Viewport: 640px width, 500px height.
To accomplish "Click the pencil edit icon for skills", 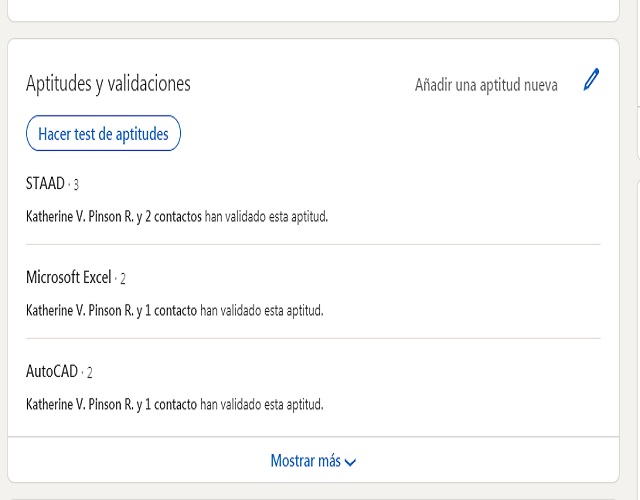I will pos(591,81).
